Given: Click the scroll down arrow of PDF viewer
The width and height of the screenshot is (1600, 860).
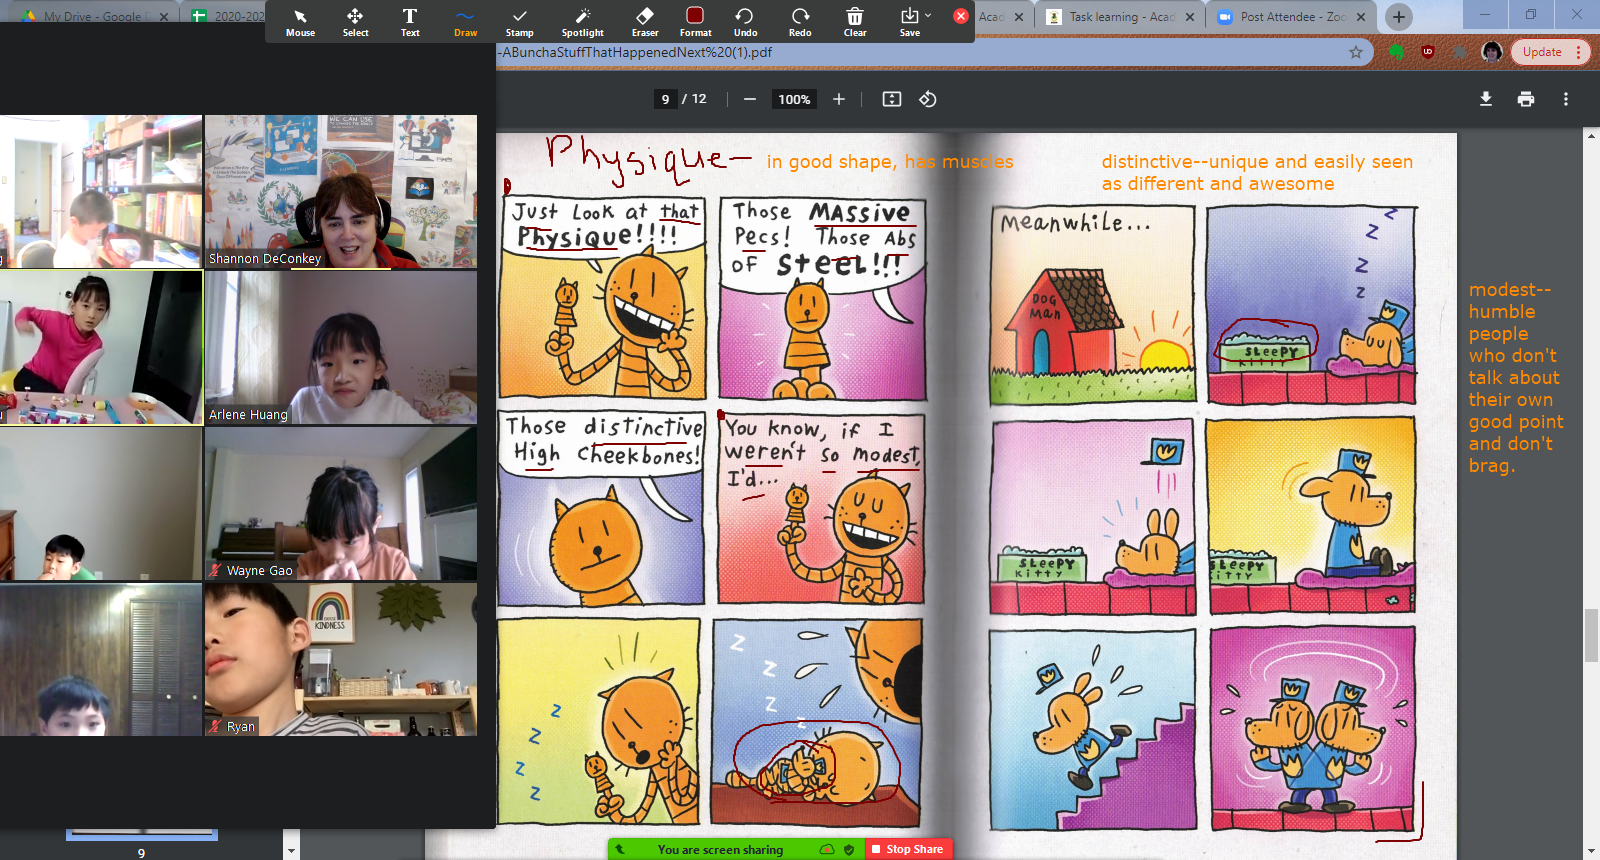Looking at the screenshot, I should click(1591, 851).
